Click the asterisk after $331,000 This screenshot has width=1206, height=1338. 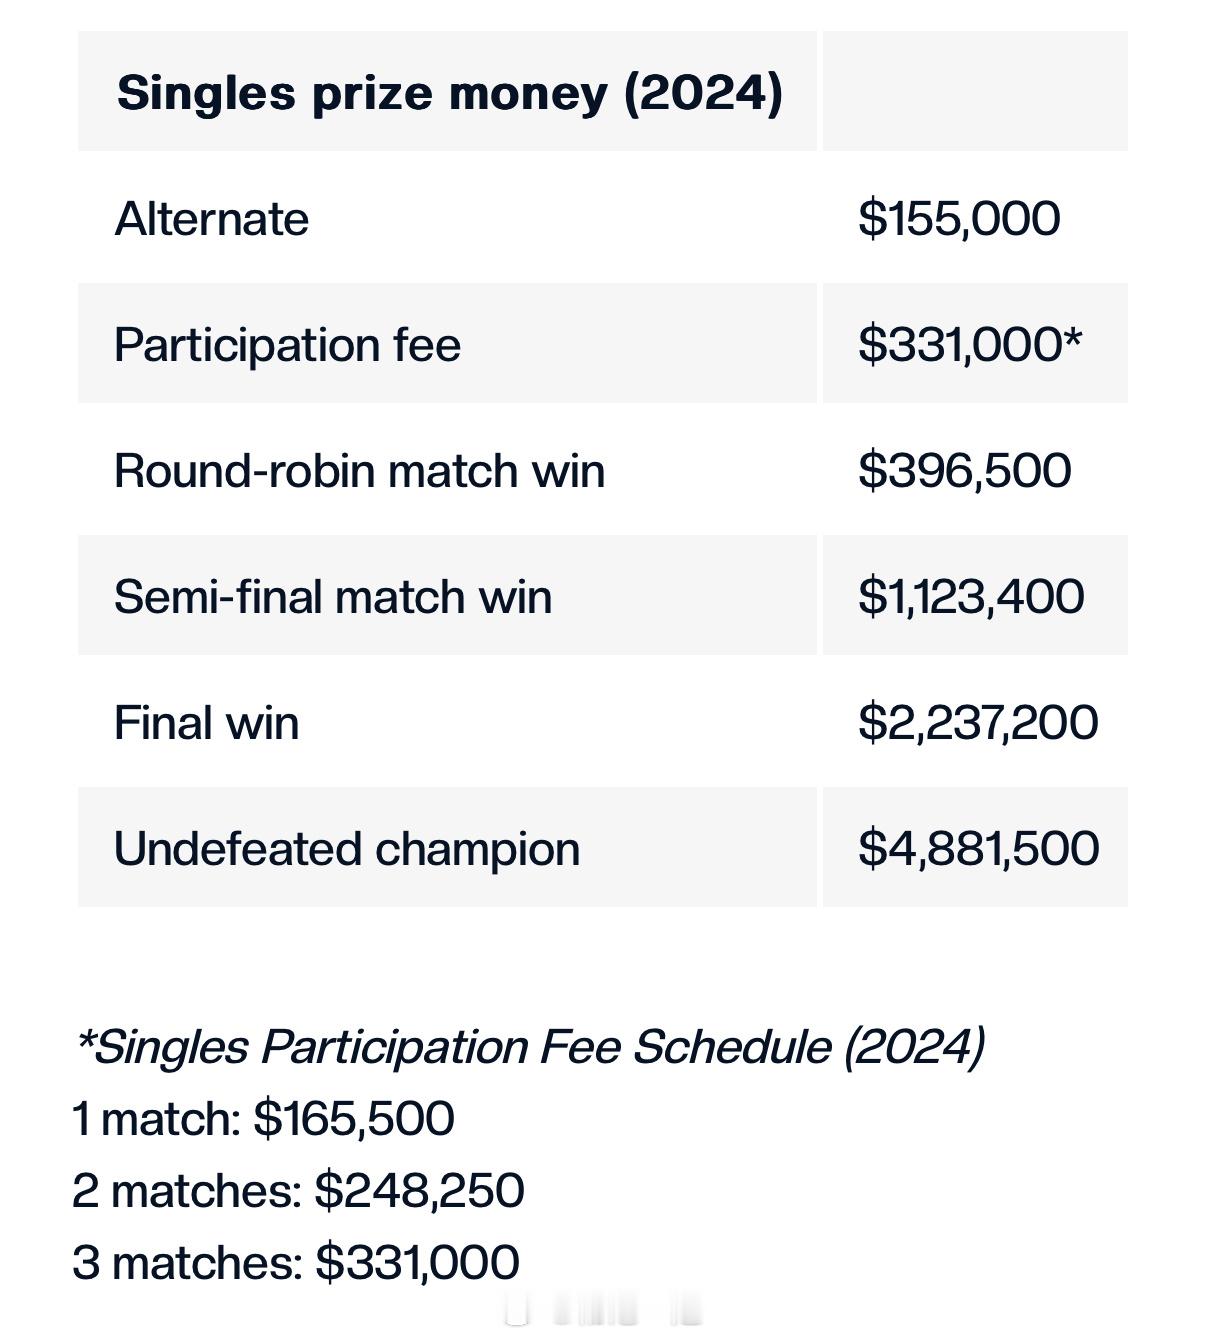(x=1073, y=335)
